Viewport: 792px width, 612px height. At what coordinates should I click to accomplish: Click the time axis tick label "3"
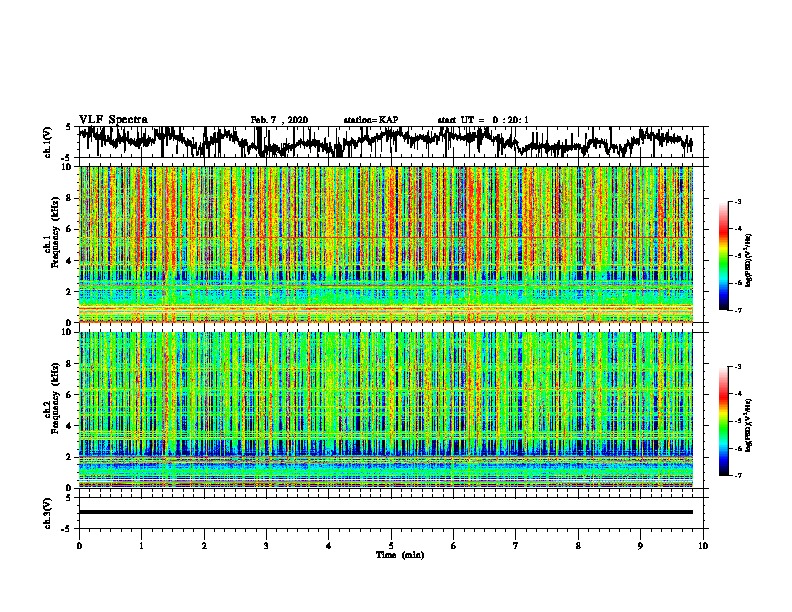[266, 545]
